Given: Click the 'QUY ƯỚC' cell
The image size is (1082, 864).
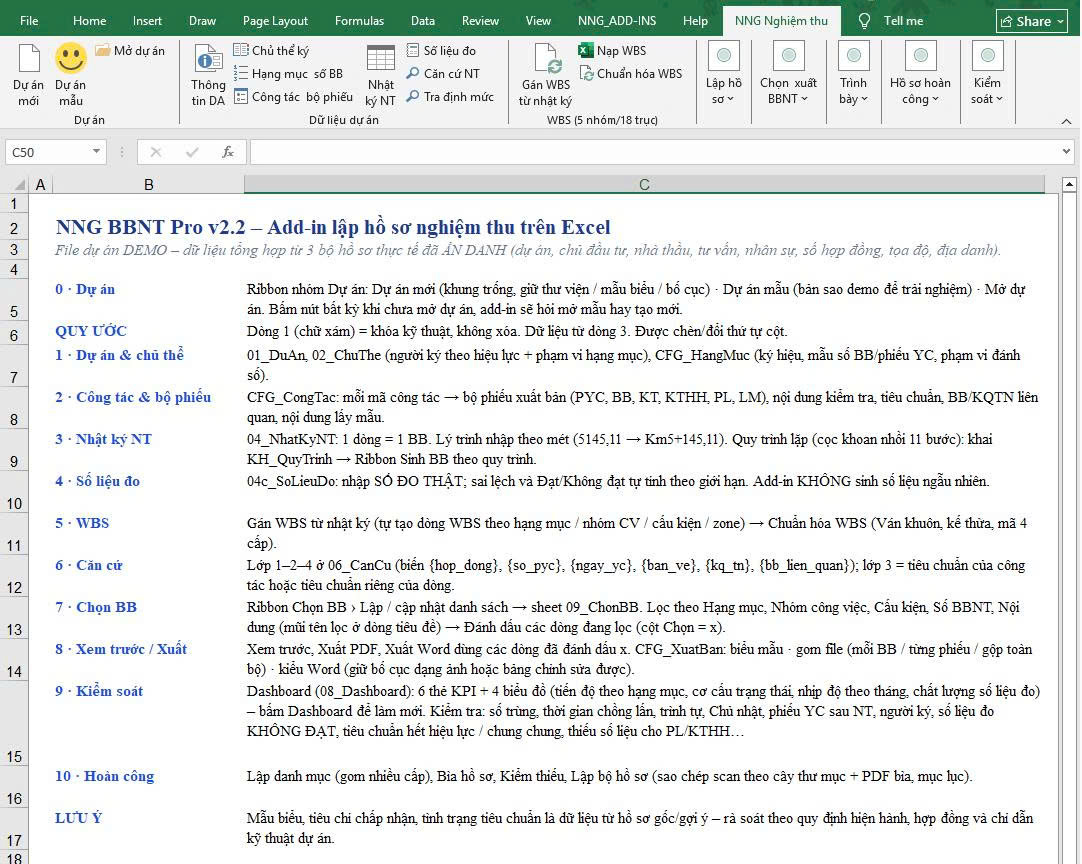Looking at the screenshot, I should pyautogui.click(x=148, y=331).
